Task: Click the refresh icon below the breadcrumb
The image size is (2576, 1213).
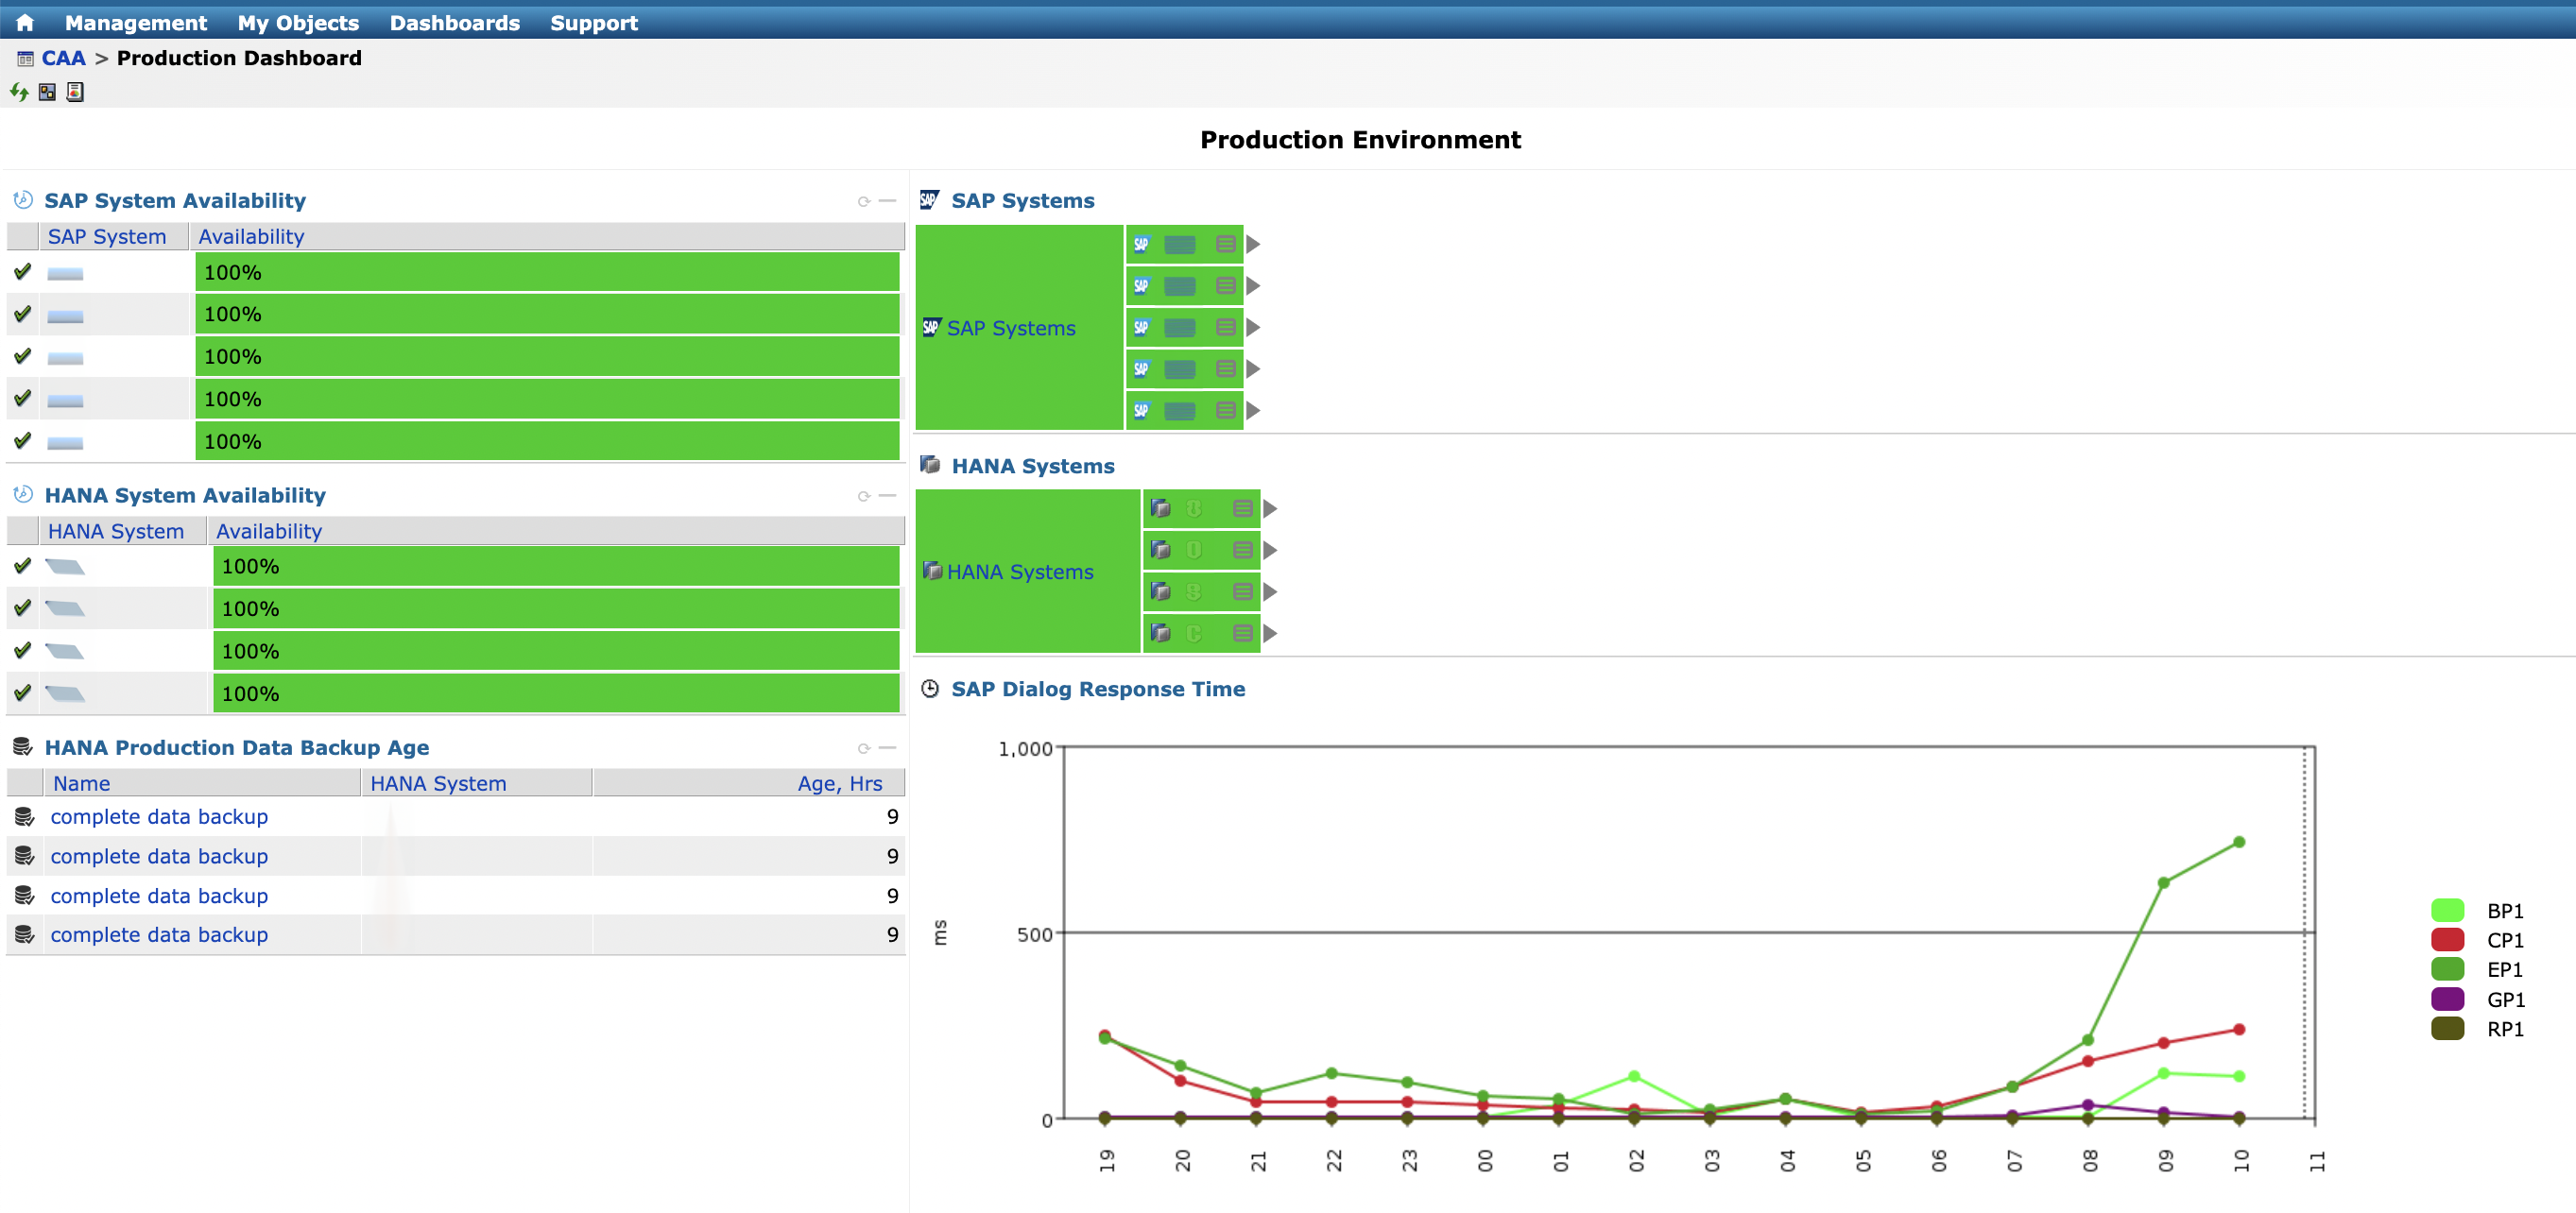Action: pyautogui.click(x=18, y=92)
